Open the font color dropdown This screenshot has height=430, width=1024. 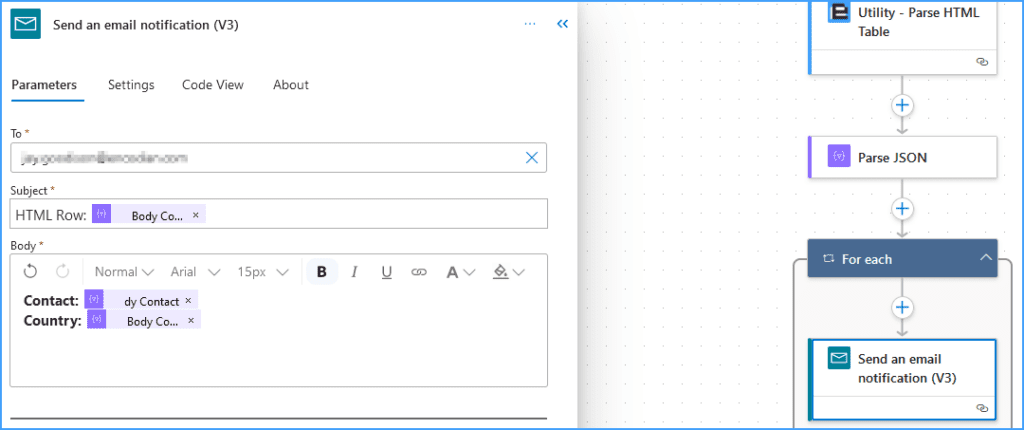(x=460, y=272)
